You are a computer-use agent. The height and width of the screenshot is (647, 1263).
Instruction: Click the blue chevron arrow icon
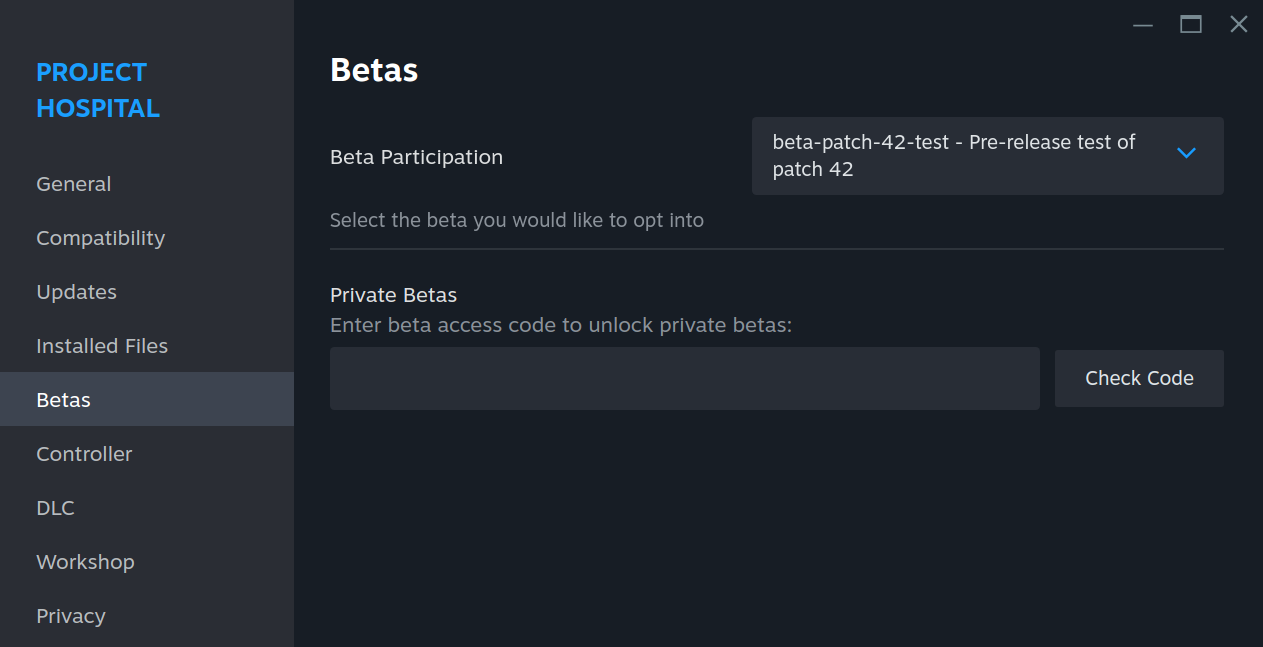point(1186,154)
